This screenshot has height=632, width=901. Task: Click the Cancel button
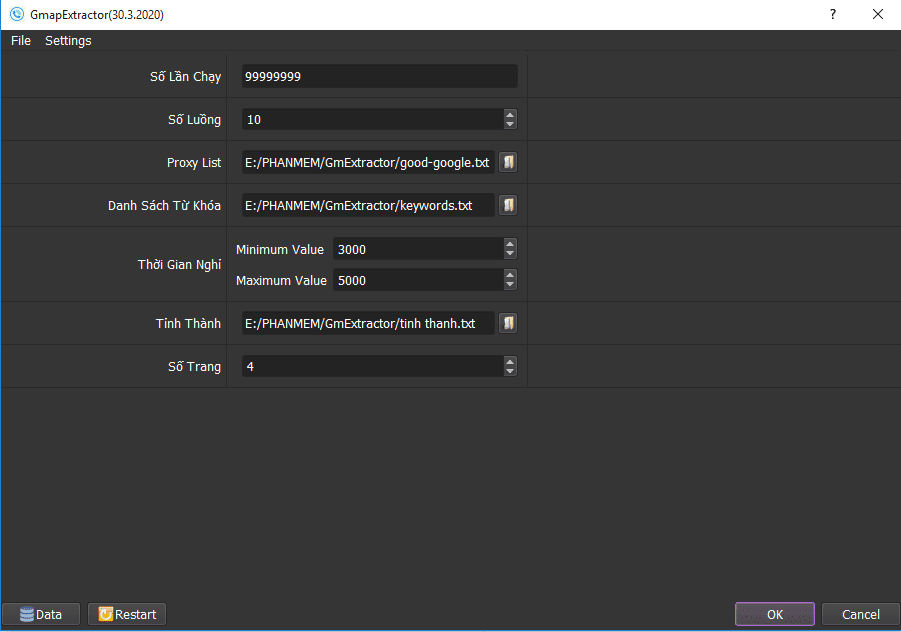[x=860, y=614]
